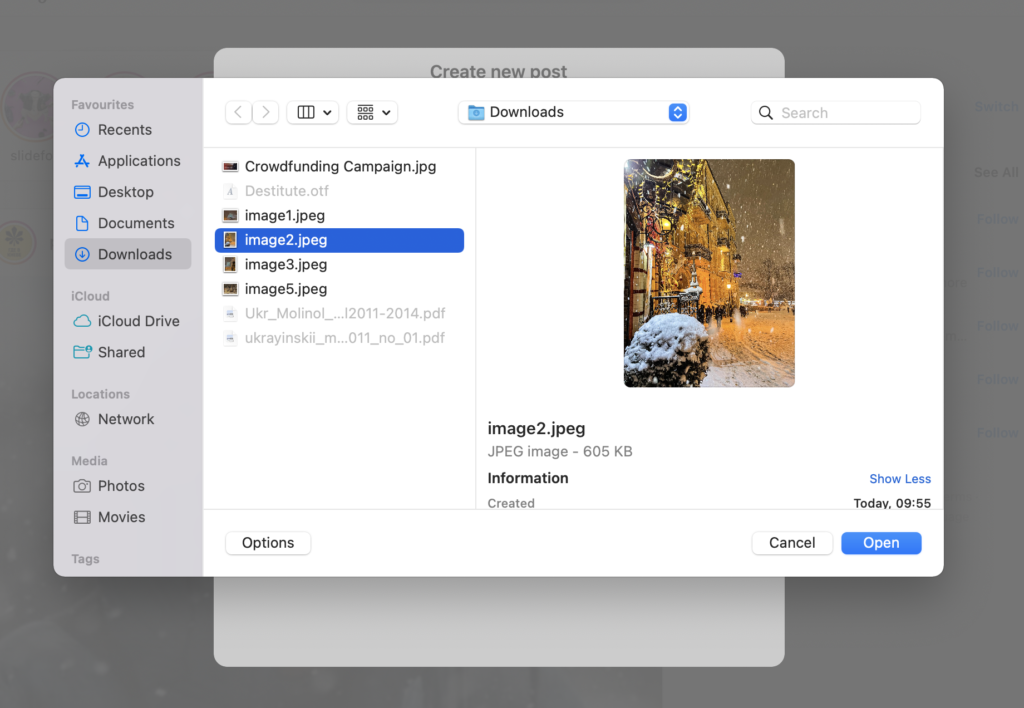This screenshot has width=1024, height=708.
Task: Click the Information heading in preview pane
Action: point(528,478)
